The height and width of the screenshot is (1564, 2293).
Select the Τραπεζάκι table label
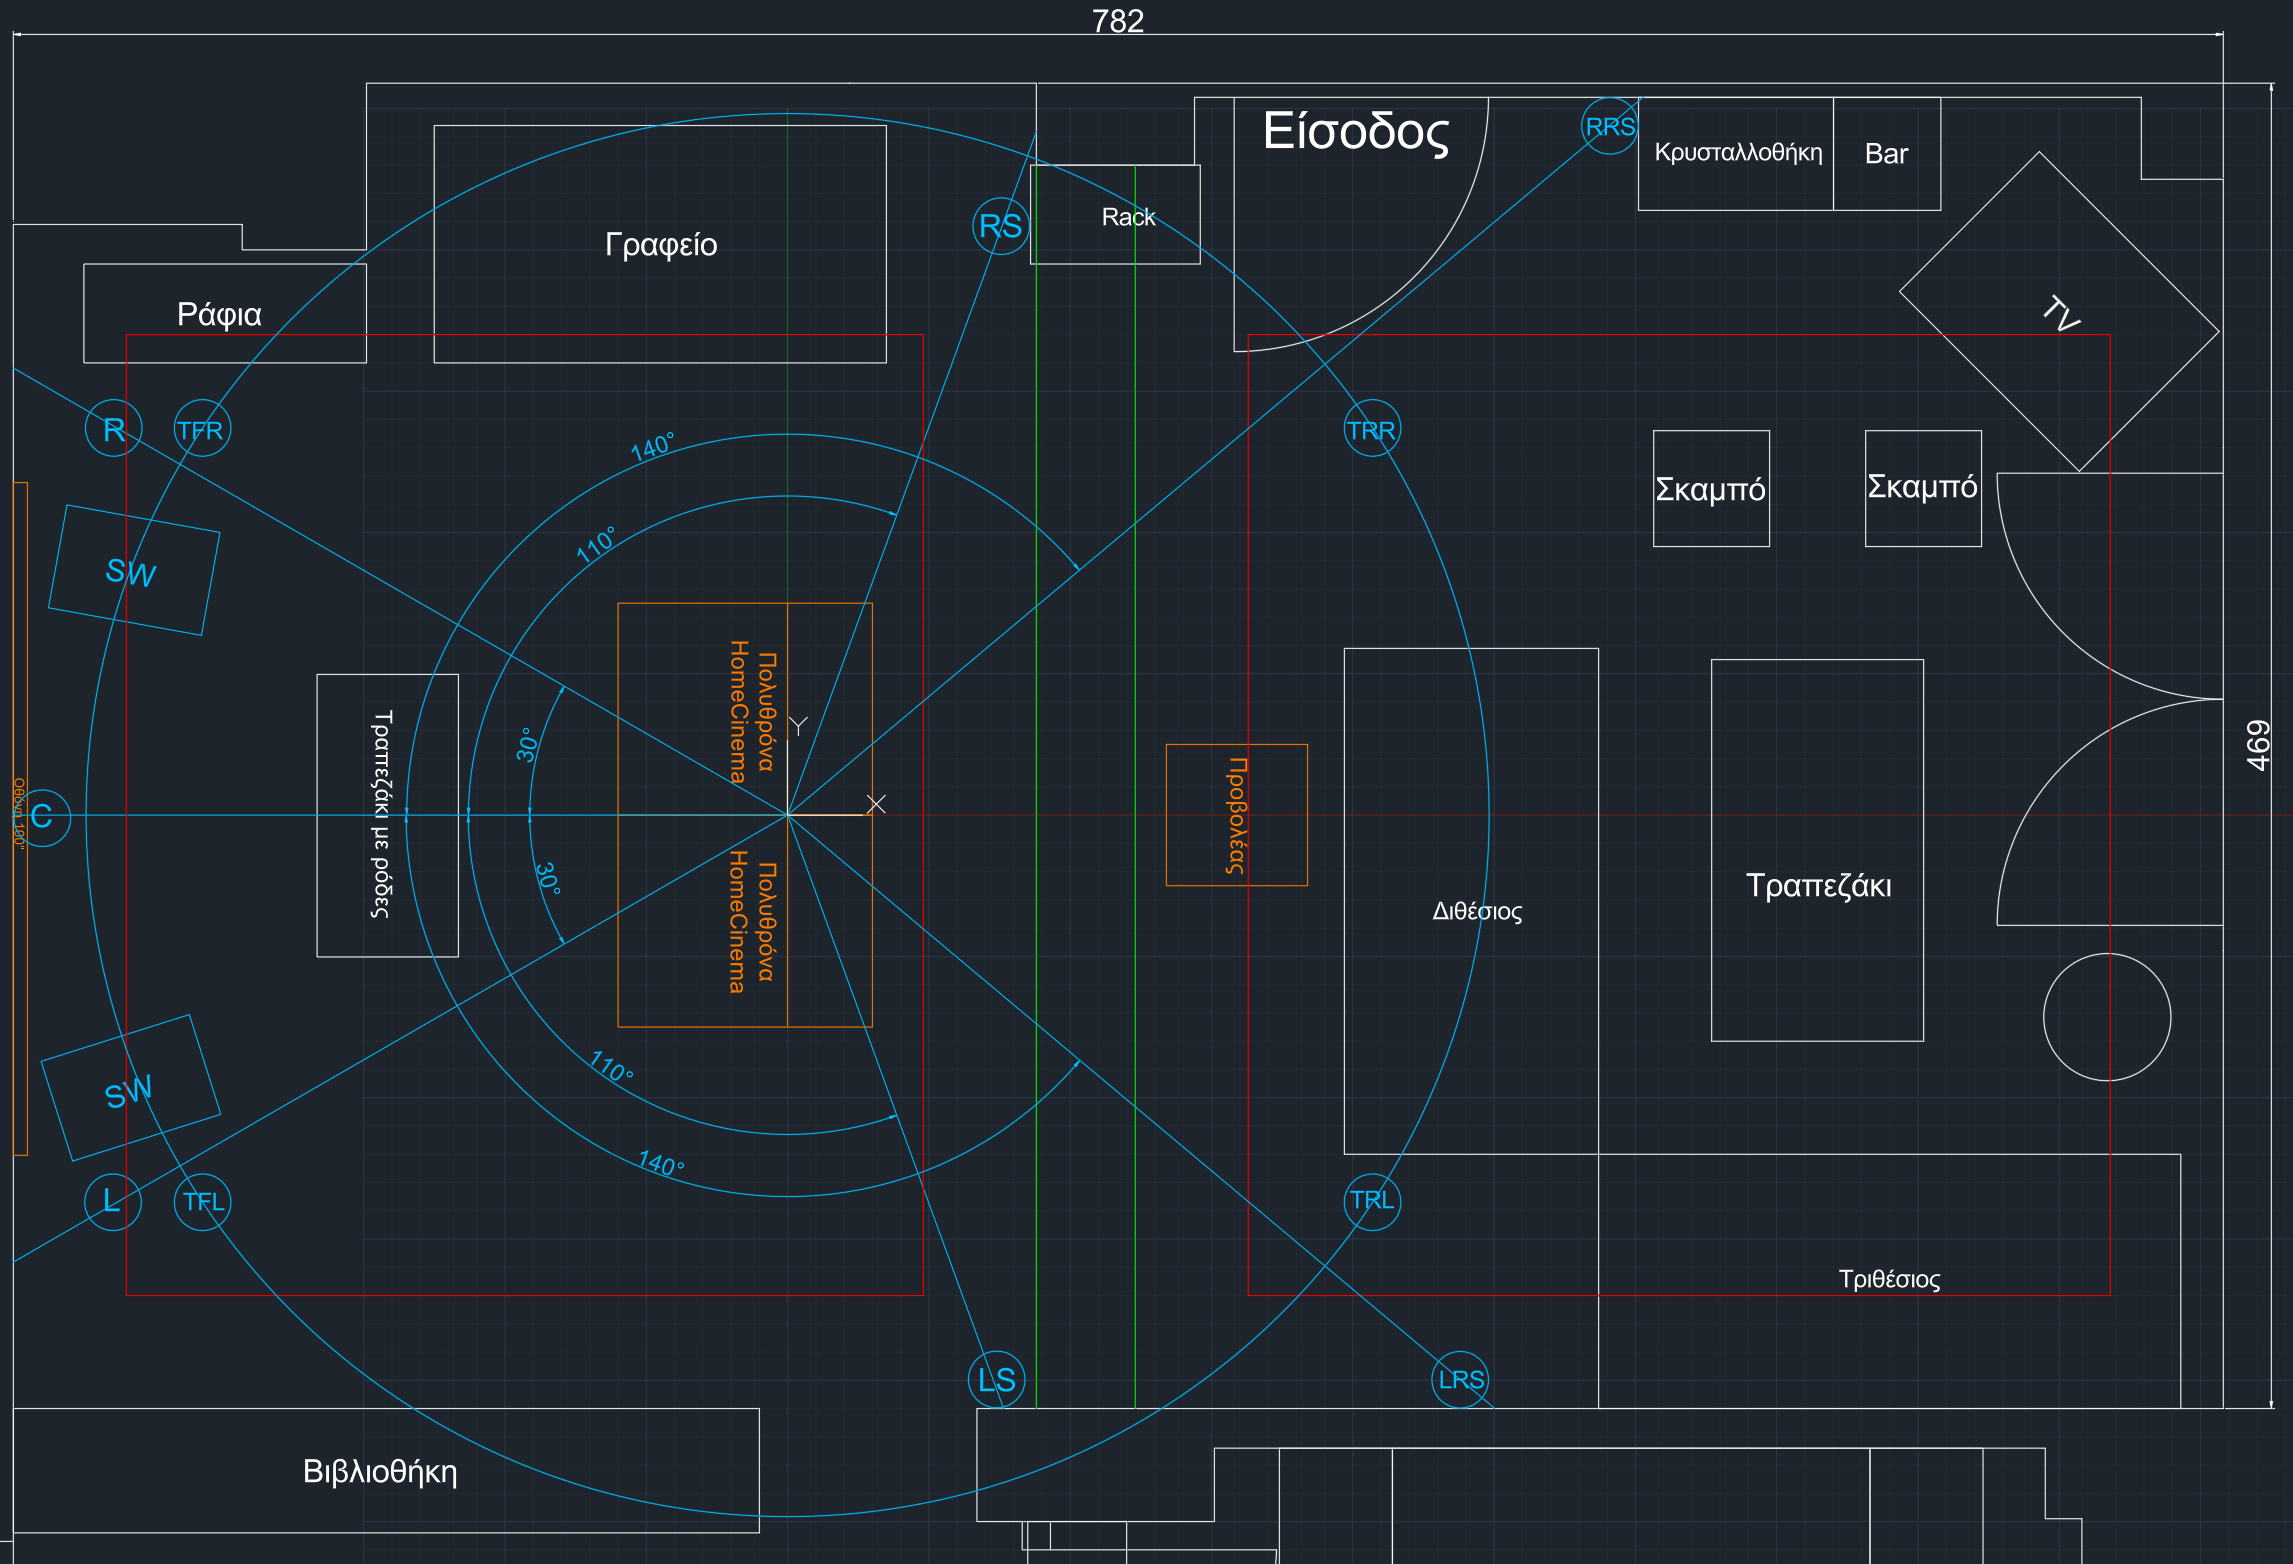coord(1818,885)
